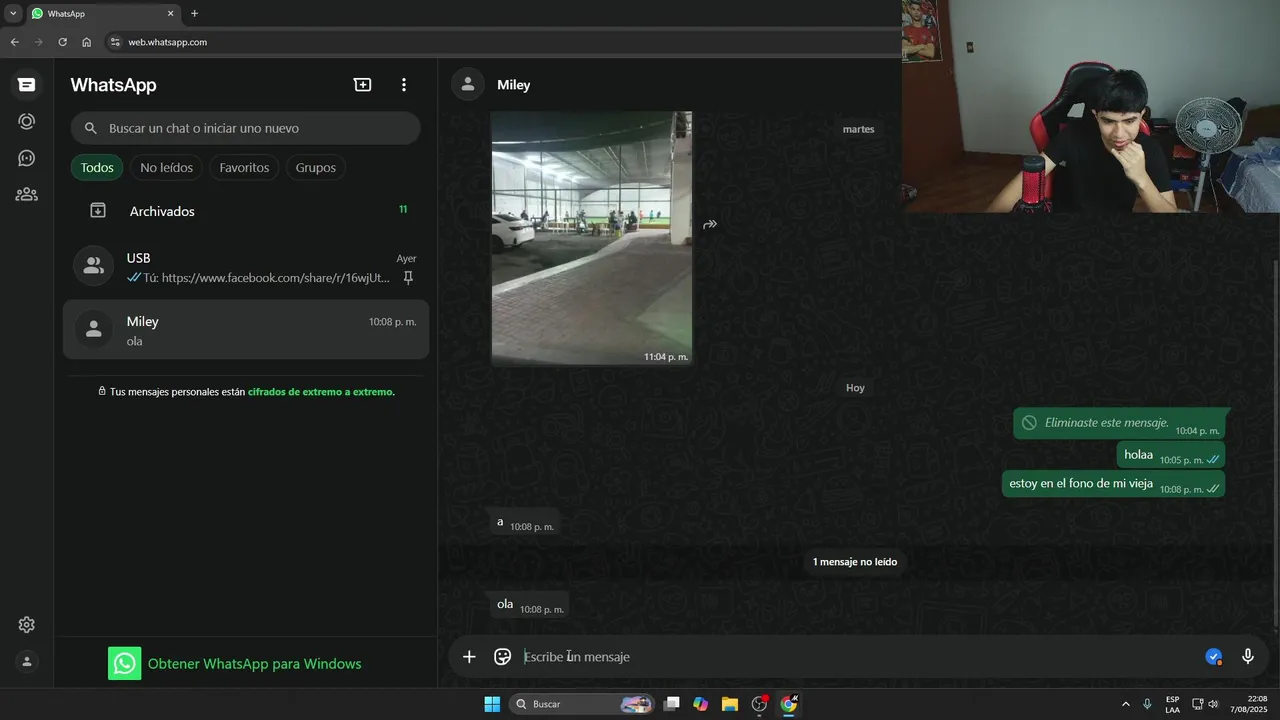Open WhatsApp settings gear icon
Viewport: 1280px width, 720px height.
click(27, 625)
